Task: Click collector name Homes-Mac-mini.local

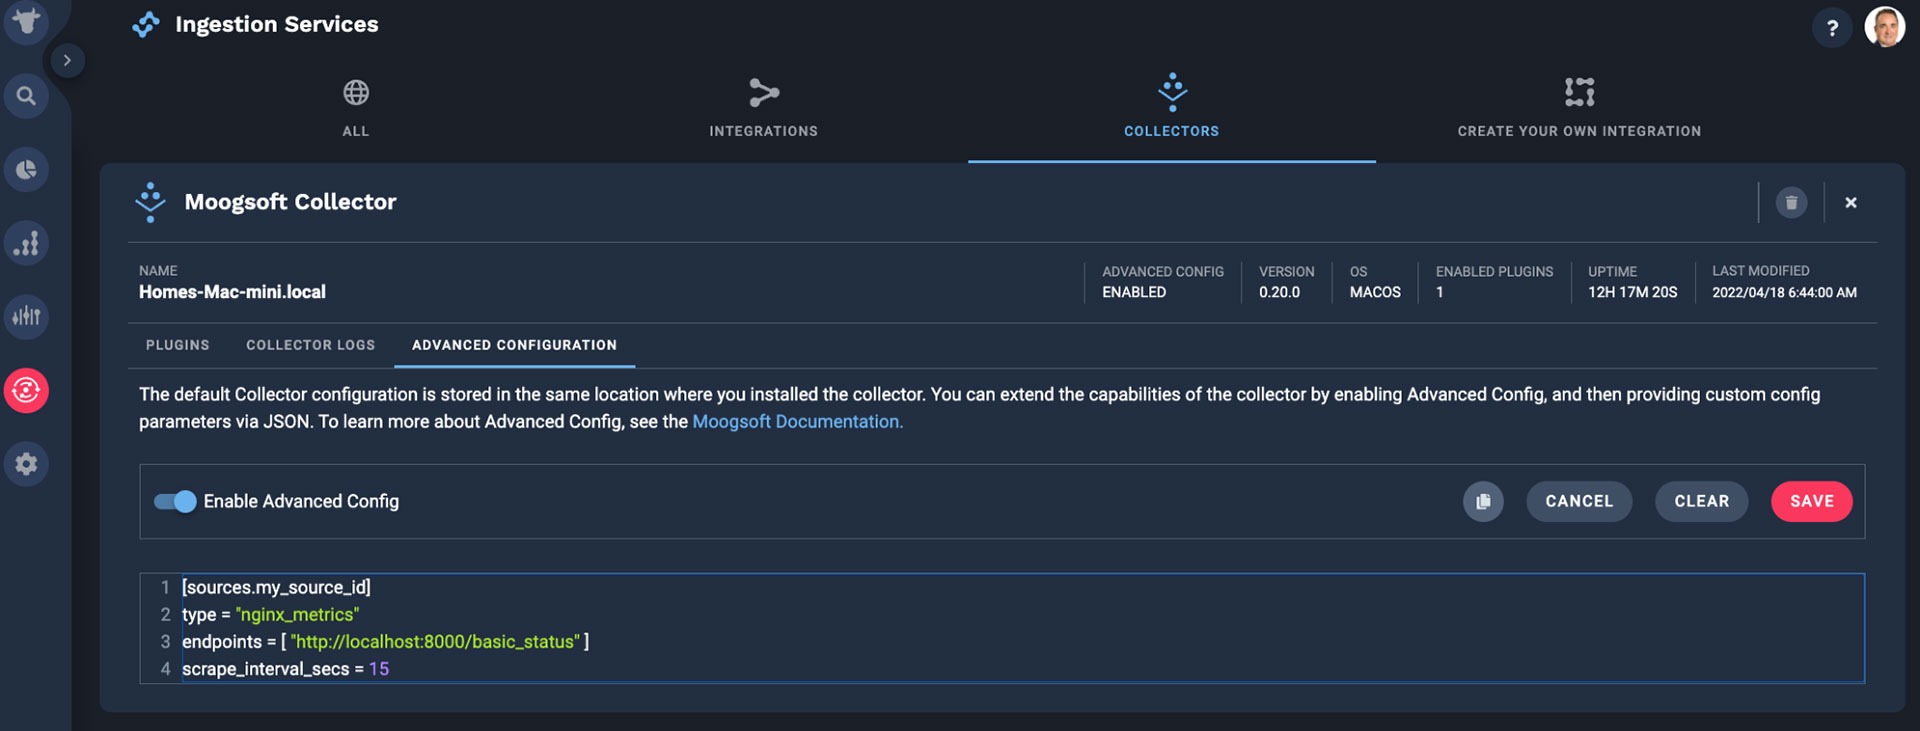Action: (x=232, y=292)
